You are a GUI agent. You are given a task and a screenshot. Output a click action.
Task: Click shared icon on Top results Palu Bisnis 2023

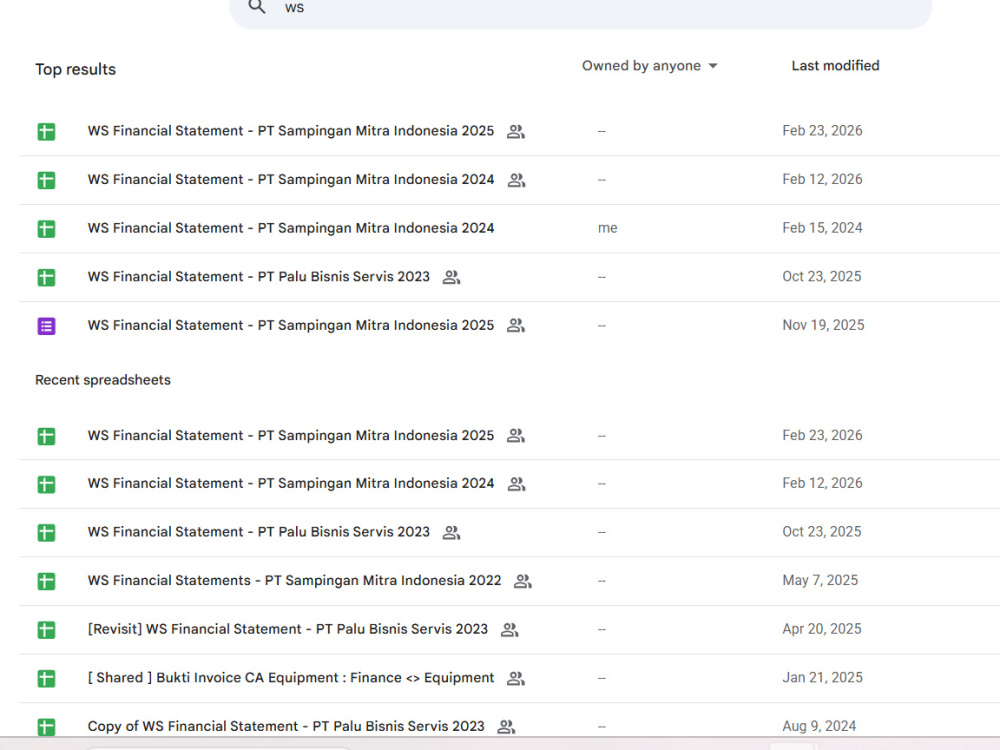click(x=451, y=277)
